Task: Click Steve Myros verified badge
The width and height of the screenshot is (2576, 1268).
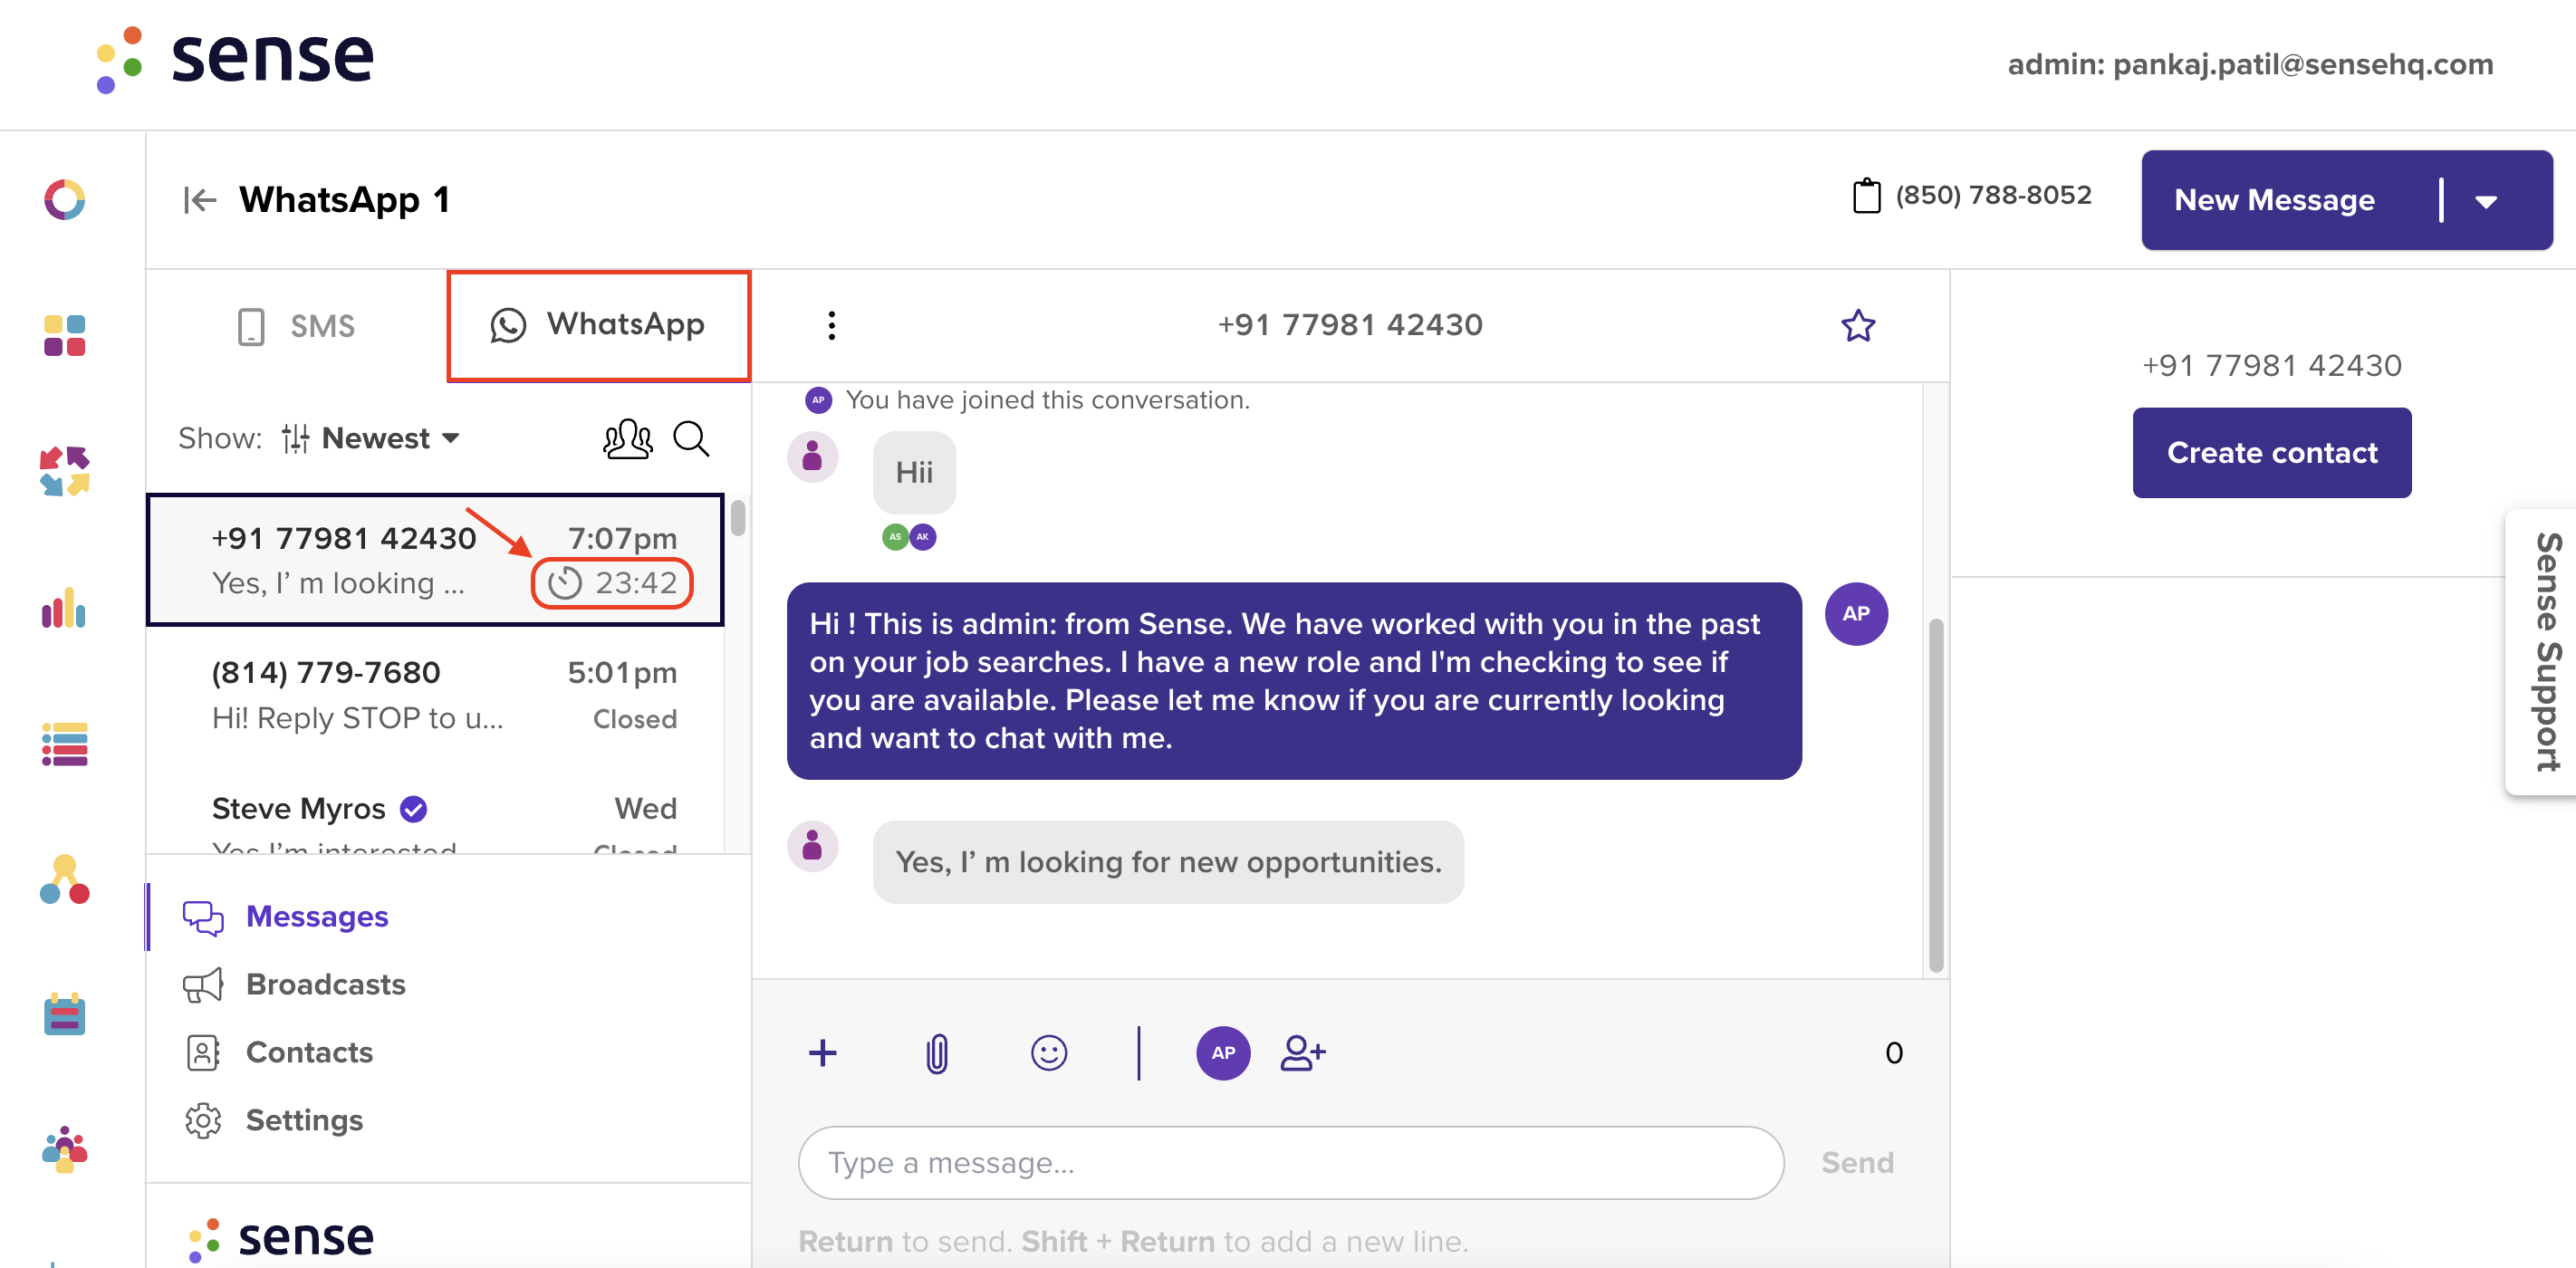Action: (413, 808)
